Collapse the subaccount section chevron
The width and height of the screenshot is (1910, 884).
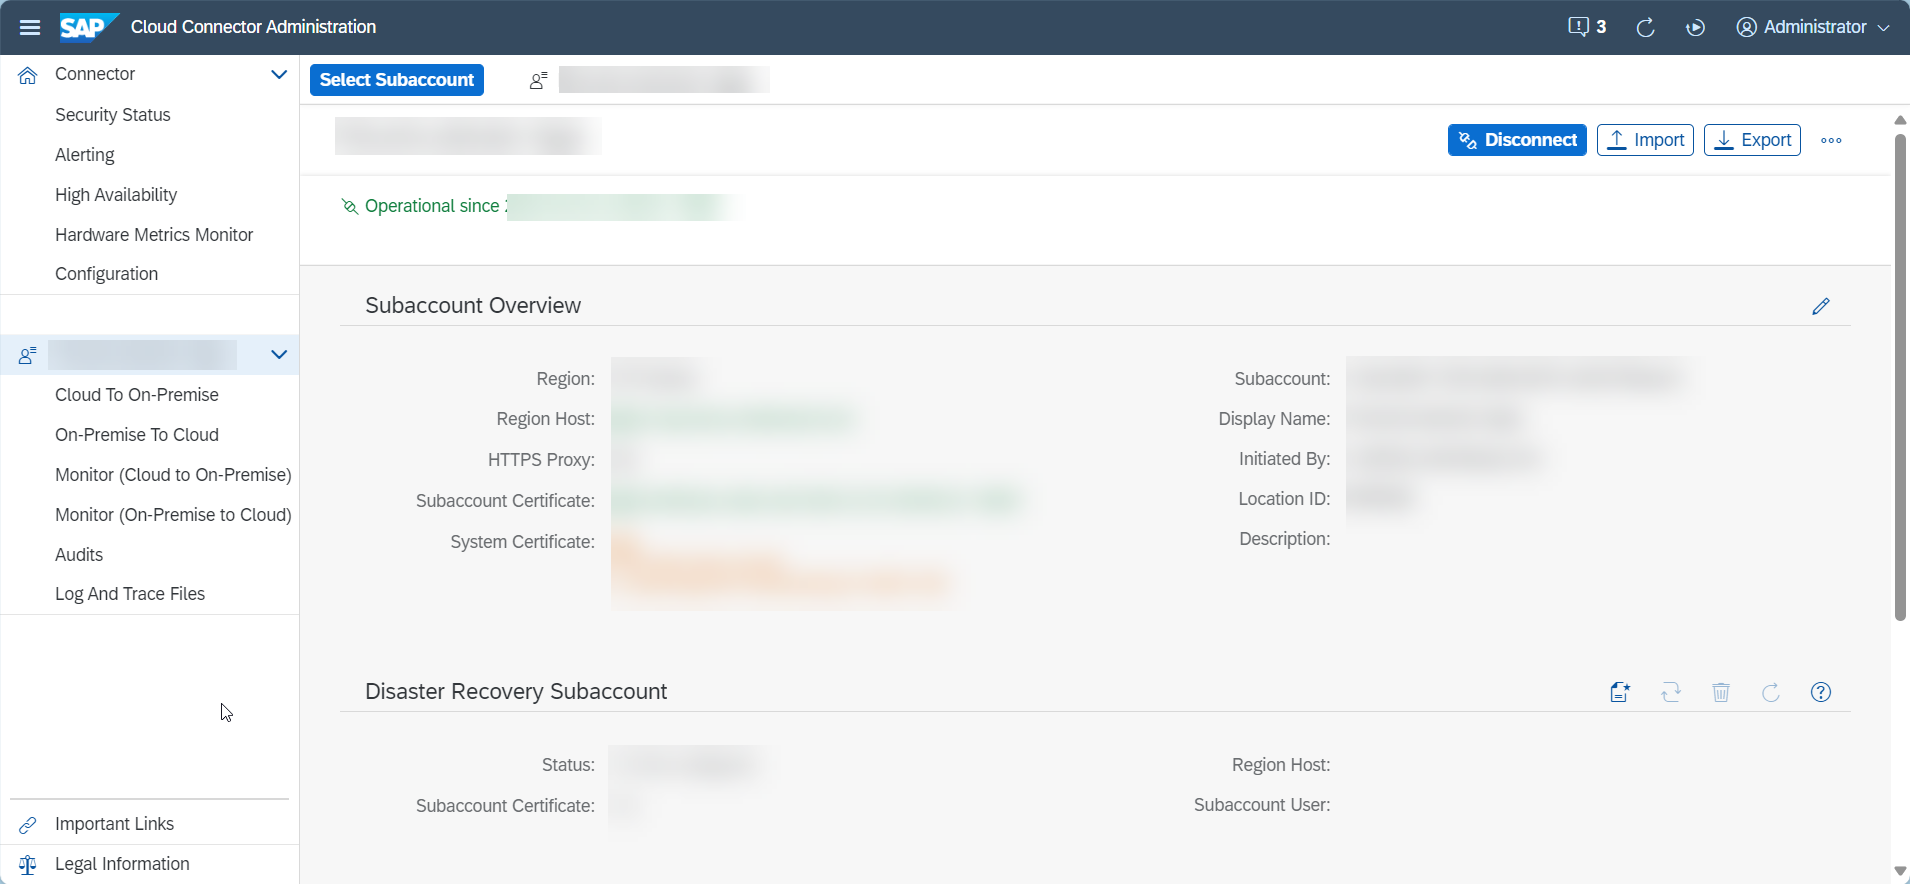279,354
